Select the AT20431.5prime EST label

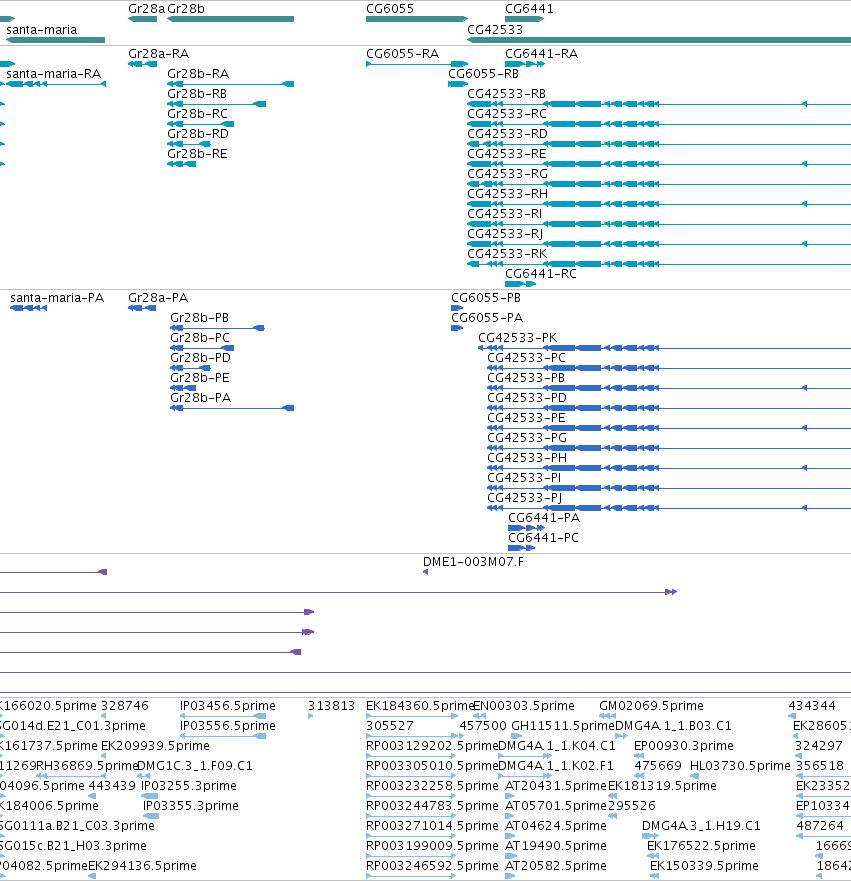click(556, 785)
